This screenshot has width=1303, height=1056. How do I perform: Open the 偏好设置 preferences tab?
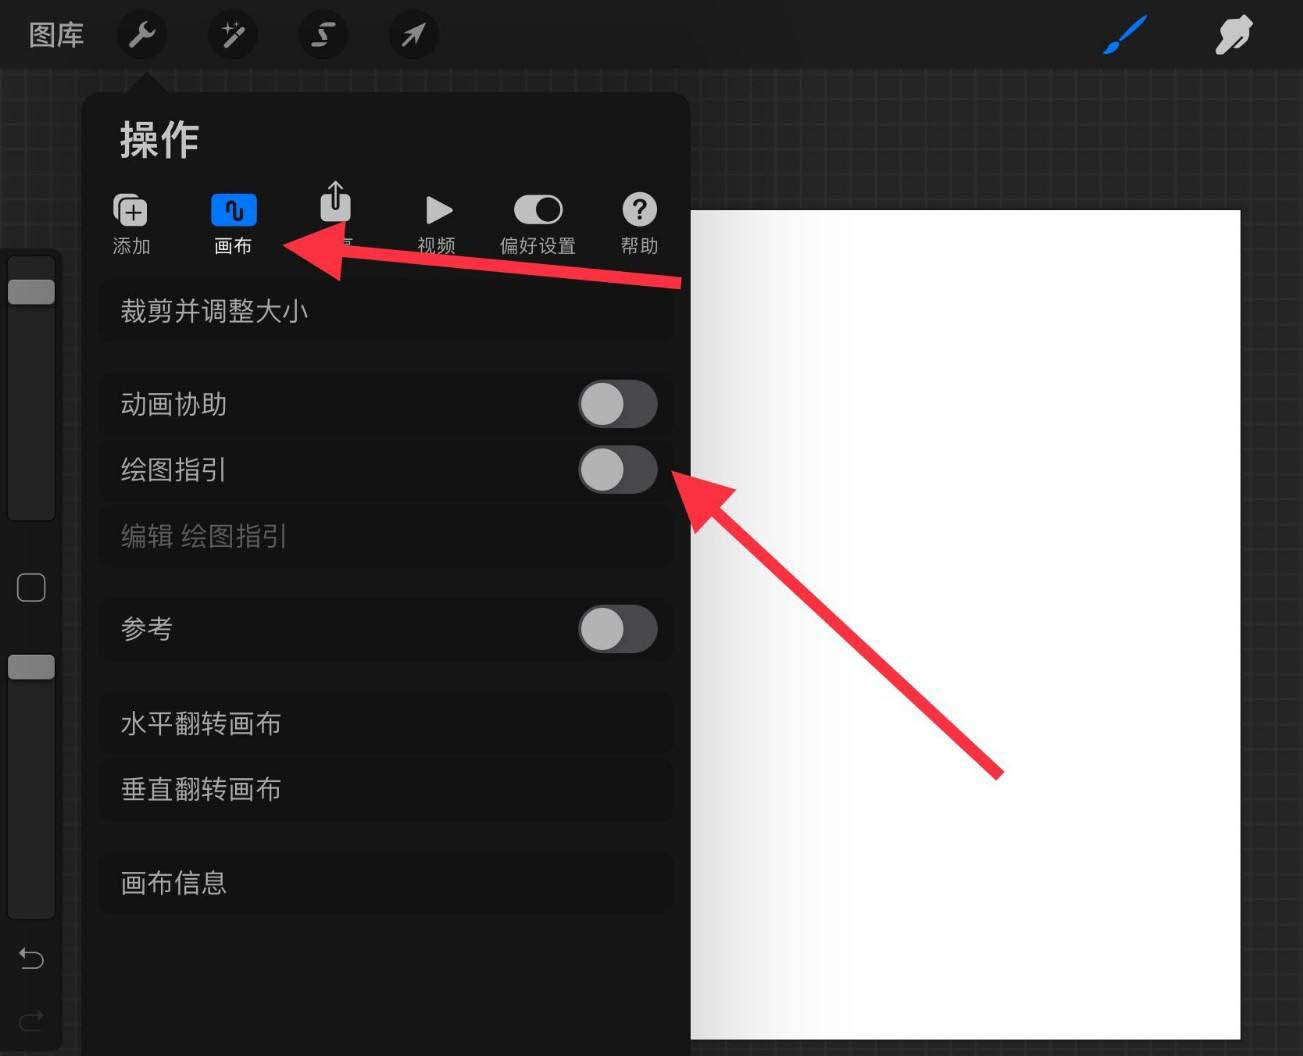click(538, 224)
